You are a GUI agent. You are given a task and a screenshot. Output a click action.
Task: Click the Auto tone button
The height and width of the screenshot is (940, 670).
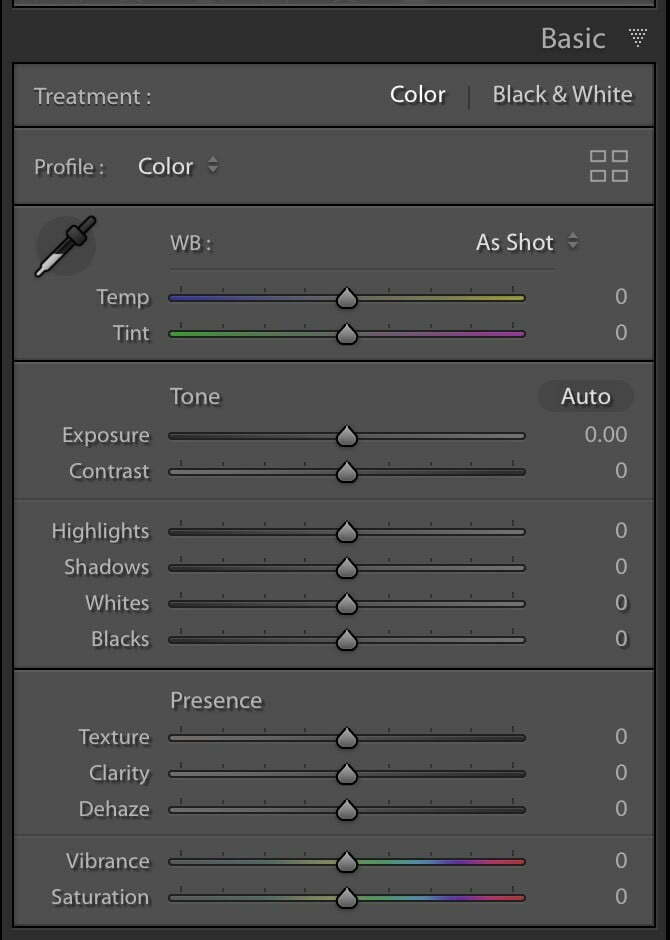(x=586, y=396)
